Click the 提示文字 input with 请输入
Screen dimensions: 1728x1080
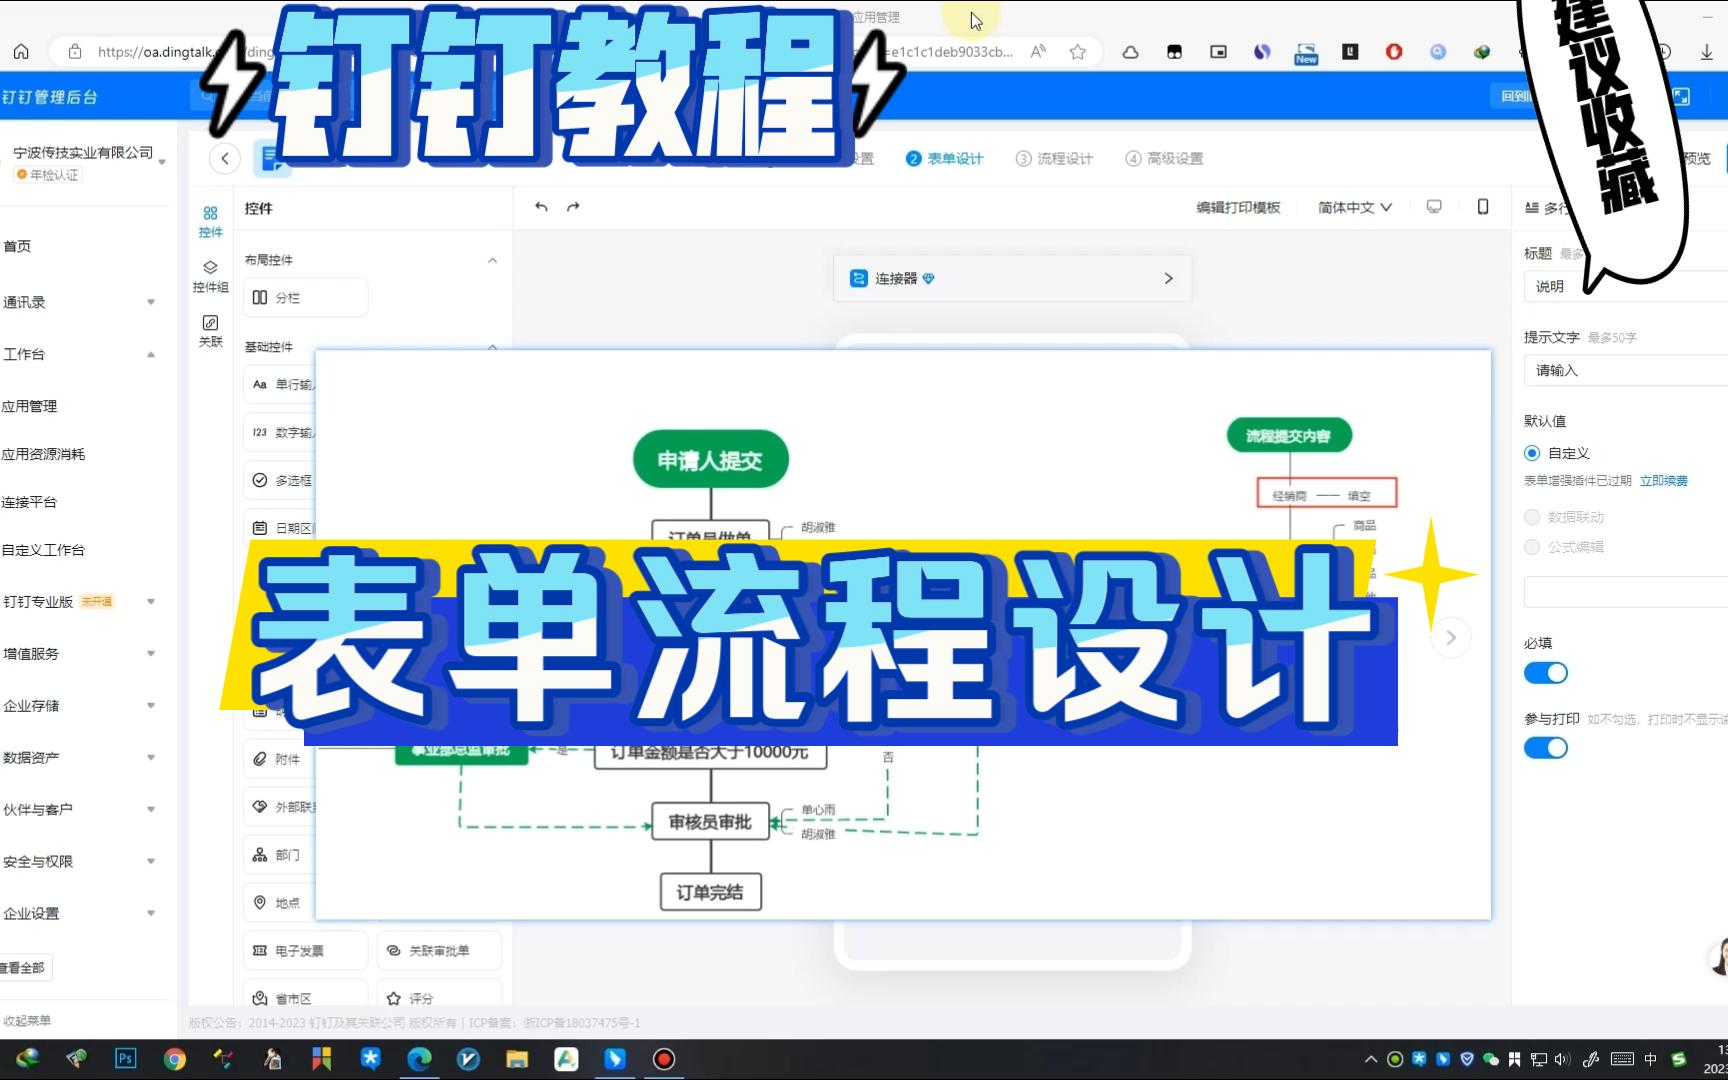click(x=1626, y=371)
